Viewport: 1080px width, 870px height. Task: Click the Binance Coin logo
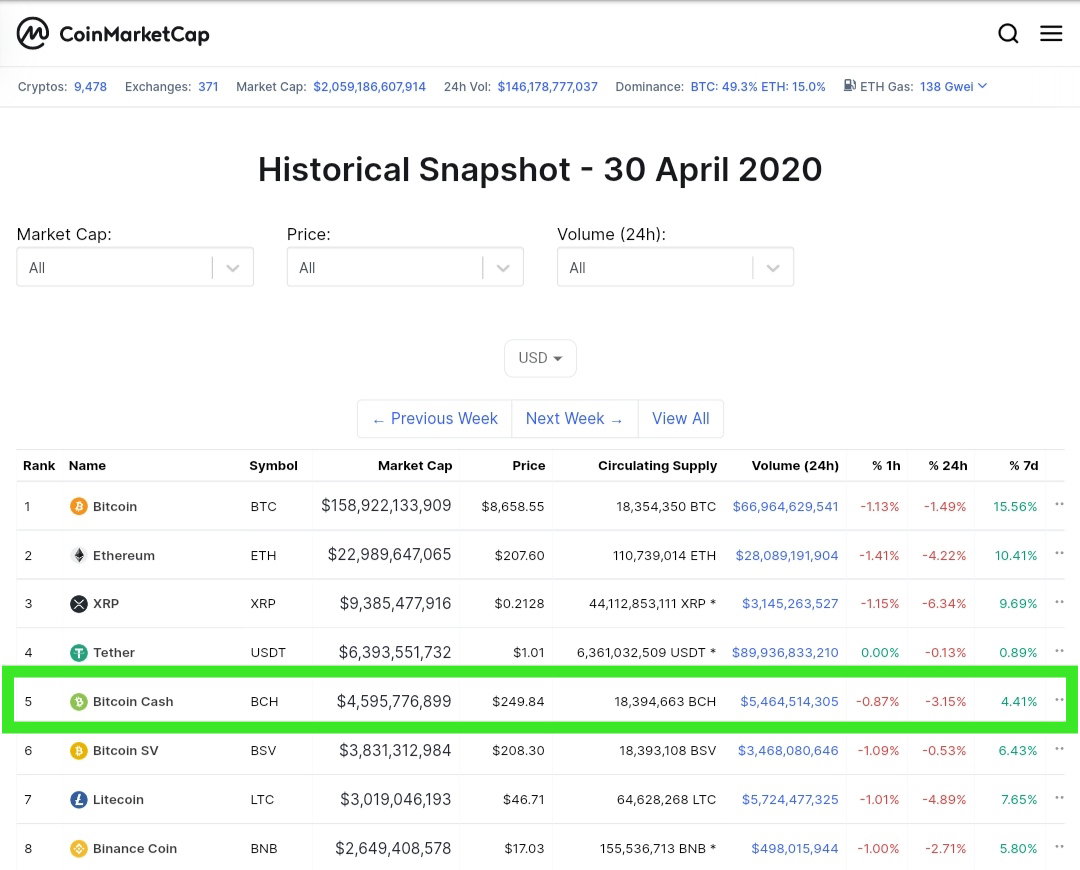tap(79, 849)
